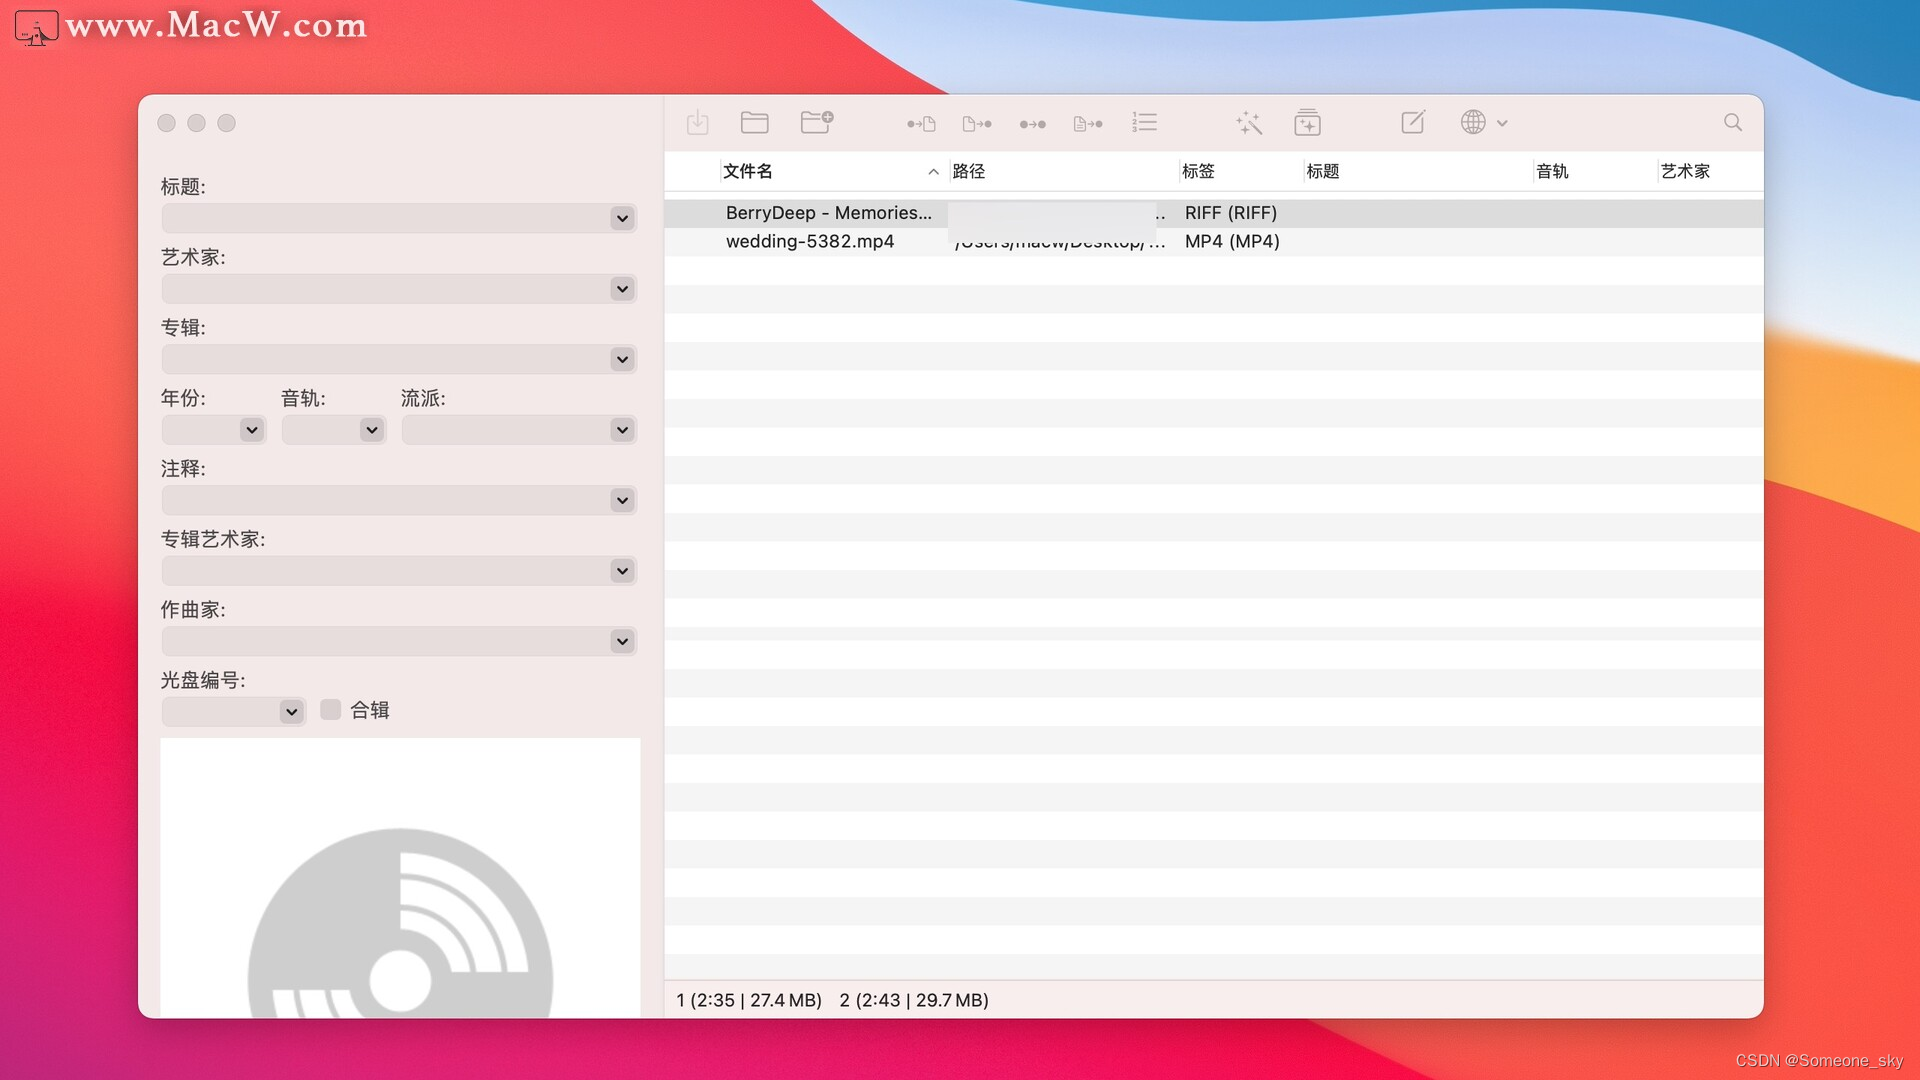Convert tag to filename icon
This screenshot has width=1920, height=1080.
921,124
